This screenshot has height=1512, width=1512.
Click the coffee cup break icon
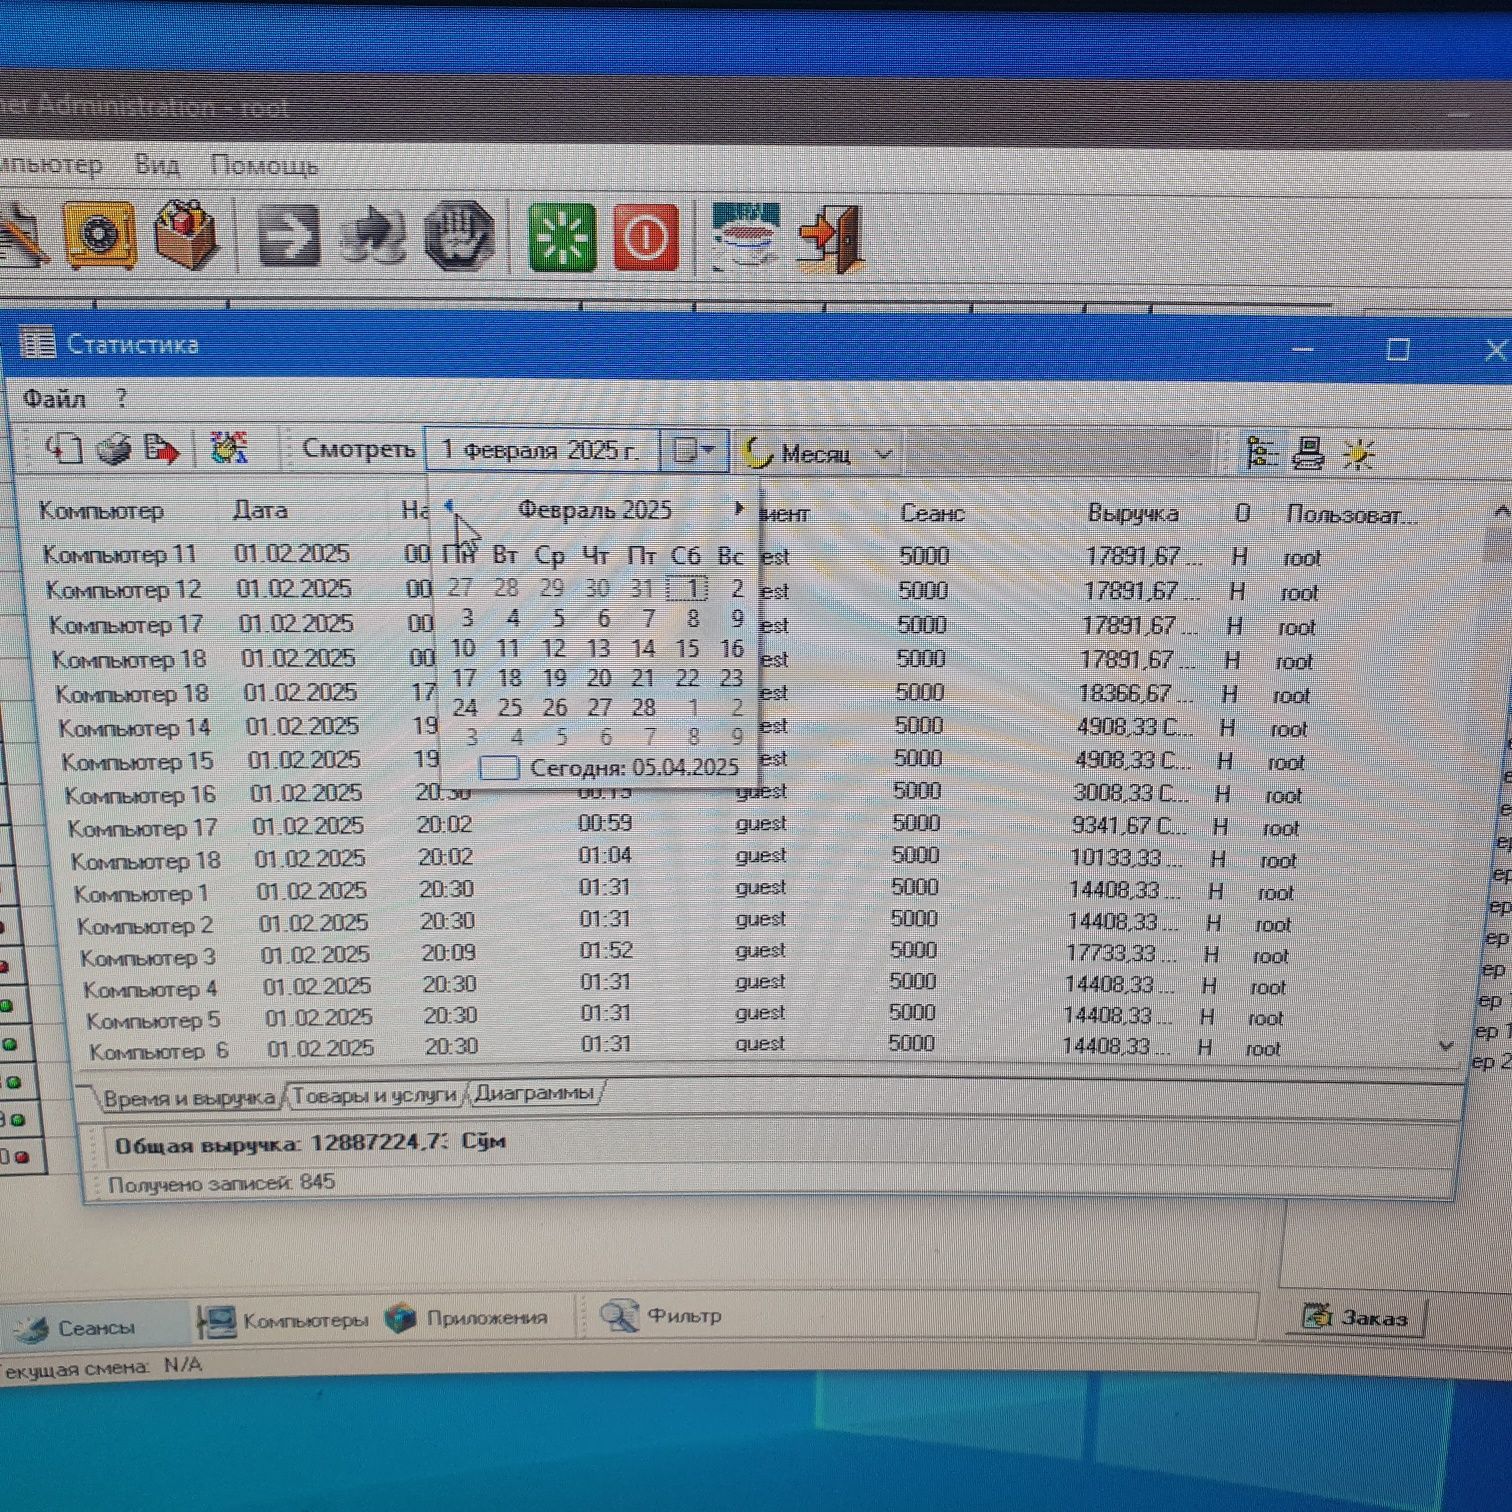pos(745,236)
